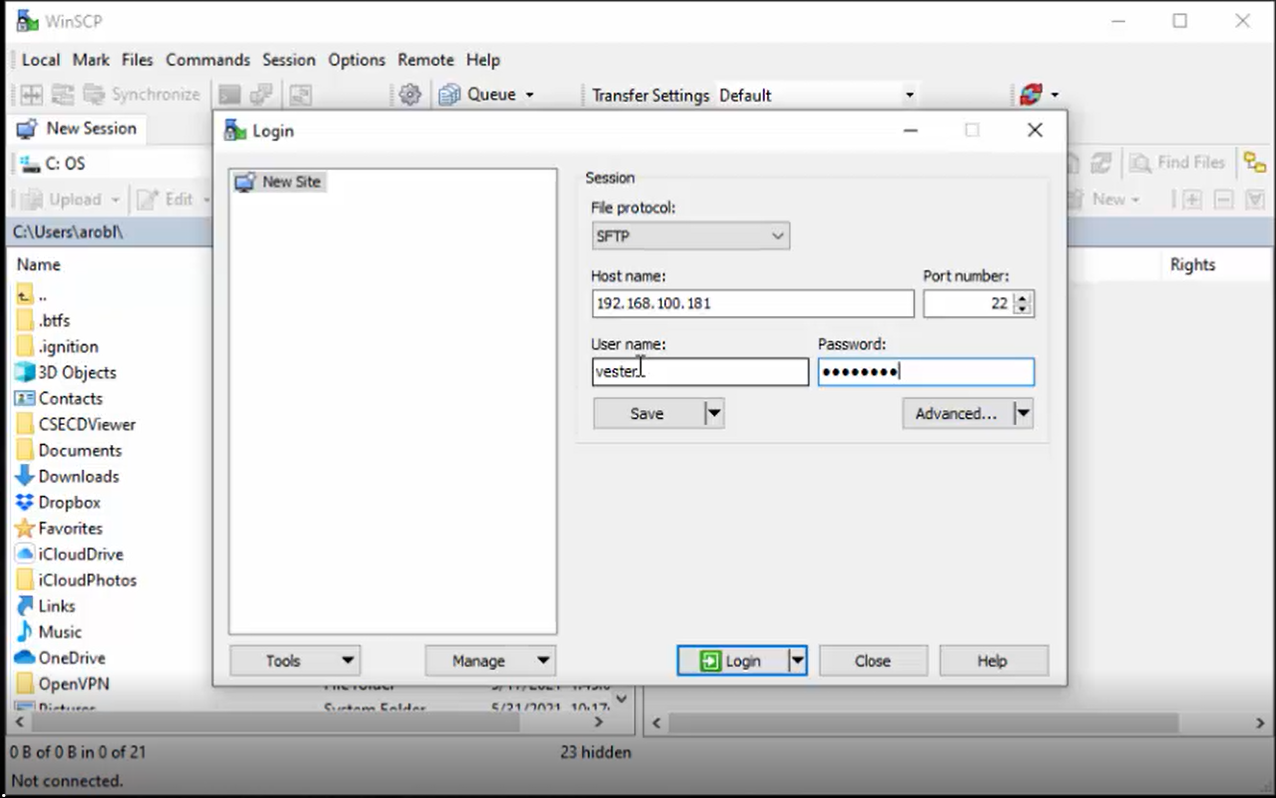Click the Queue toolbar icon
This screenshot has height=798, width=1276.
coord(449,95)
